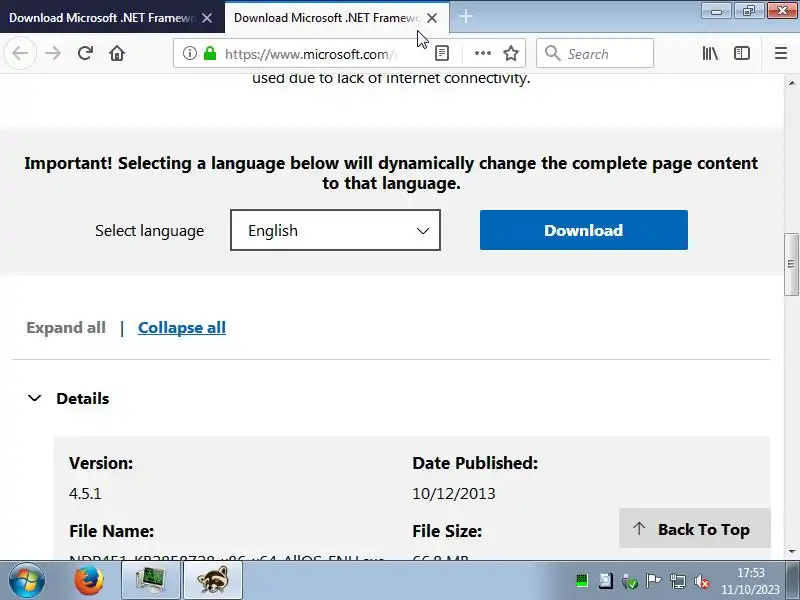Image resolution: width=800 pixels, height=600 pixels.
Task: Click the muted volume speaker icon
Action: 702,581
